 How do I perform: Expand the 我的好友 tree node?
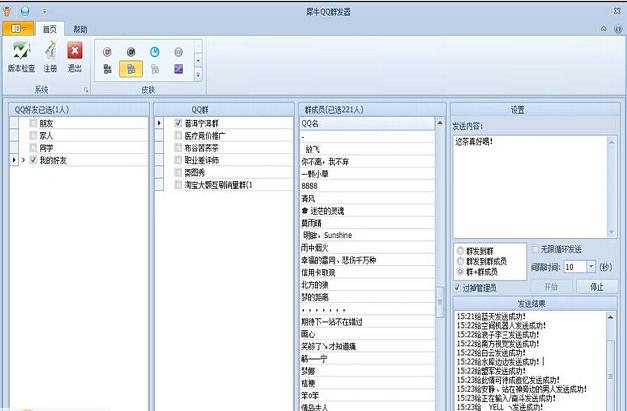coord(22,159)
